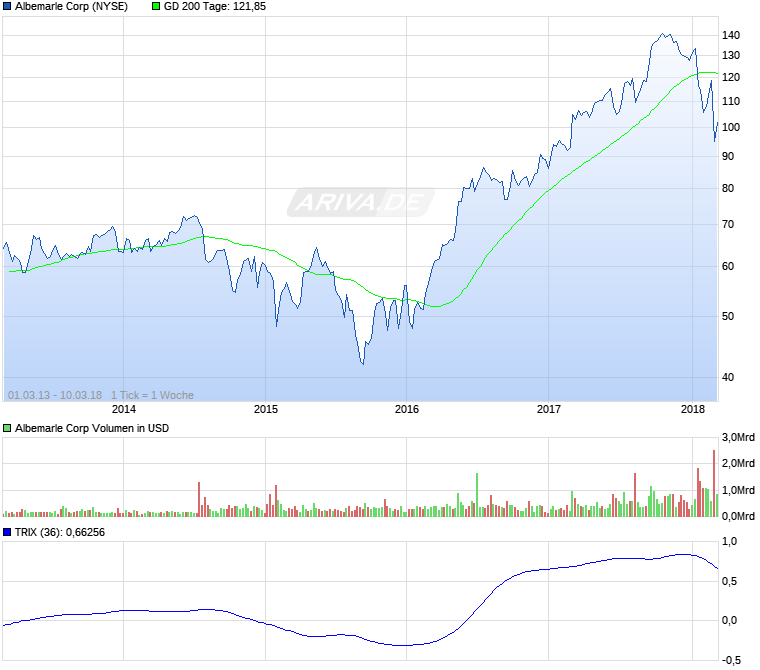Click the '1 Tick = 1 Woche' note

152,396
